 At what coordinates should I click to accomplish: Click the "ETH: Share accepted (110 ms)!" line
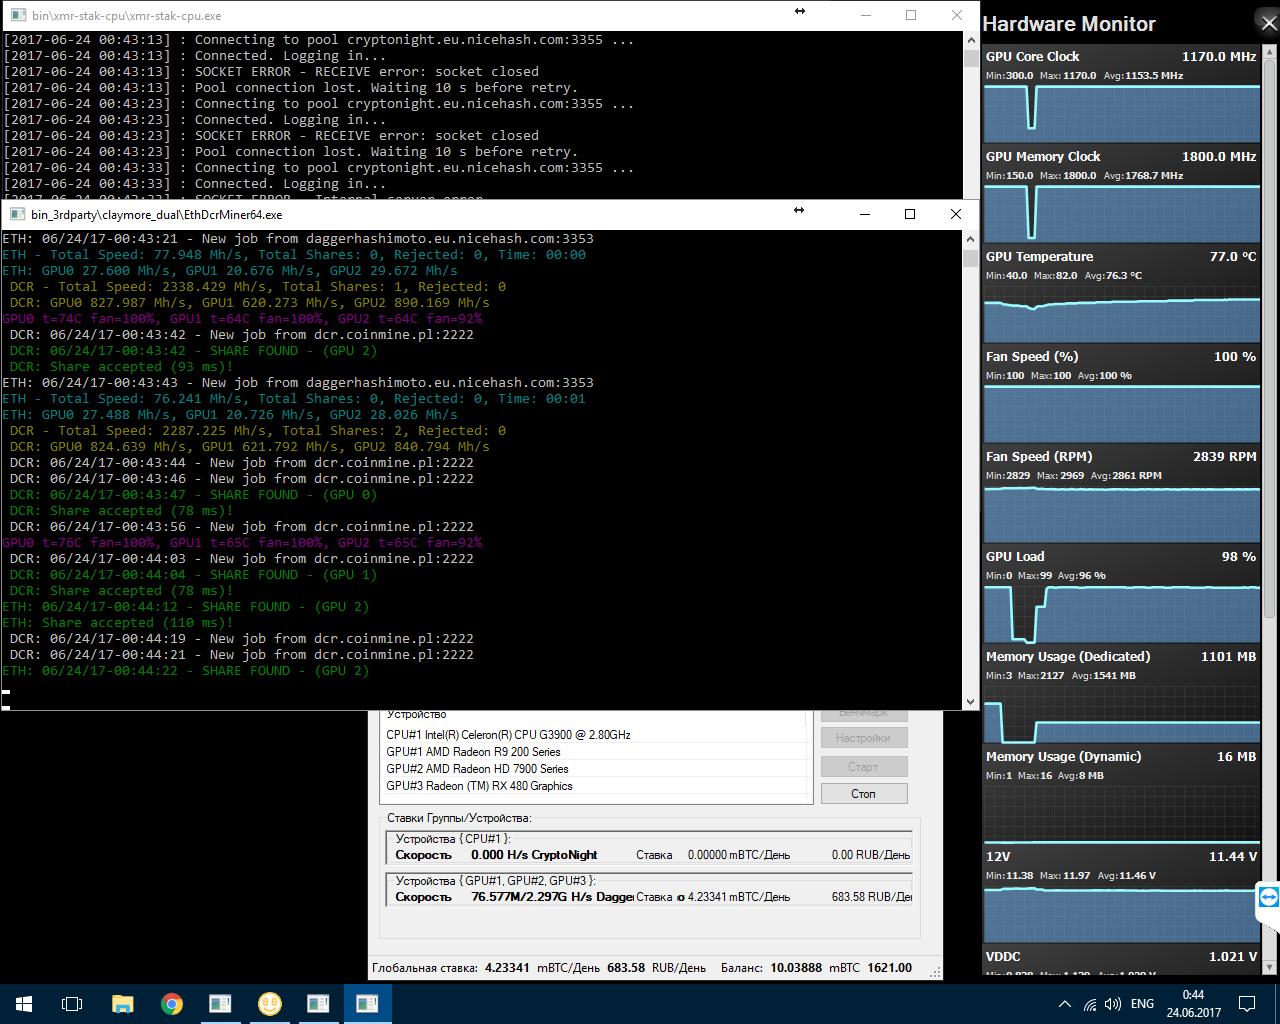click(x=117, y=622)
